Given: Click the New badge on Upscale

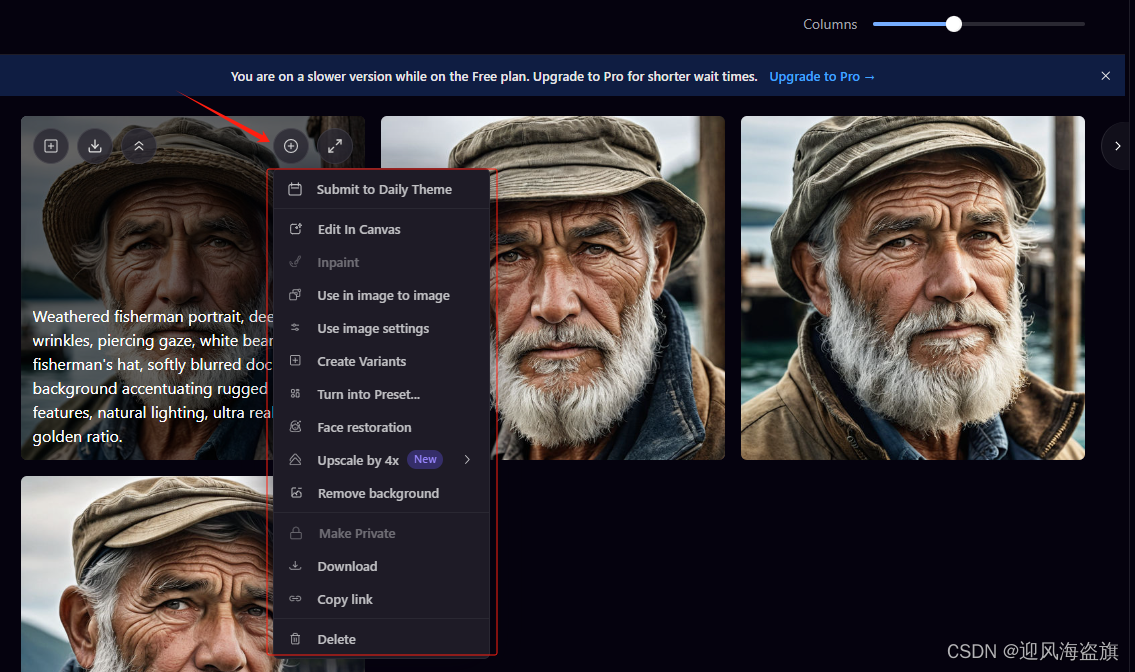Looking at the screenshot, I should tap(425, 459).
